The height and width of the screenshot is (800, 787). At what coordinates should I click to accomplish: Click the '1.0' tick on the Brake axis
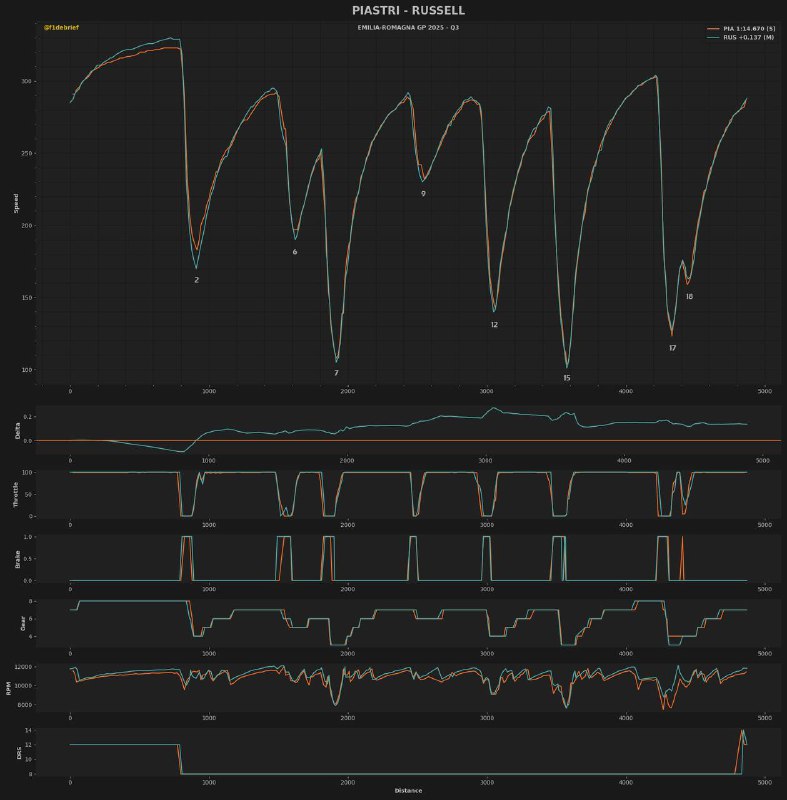click(28, 537)
